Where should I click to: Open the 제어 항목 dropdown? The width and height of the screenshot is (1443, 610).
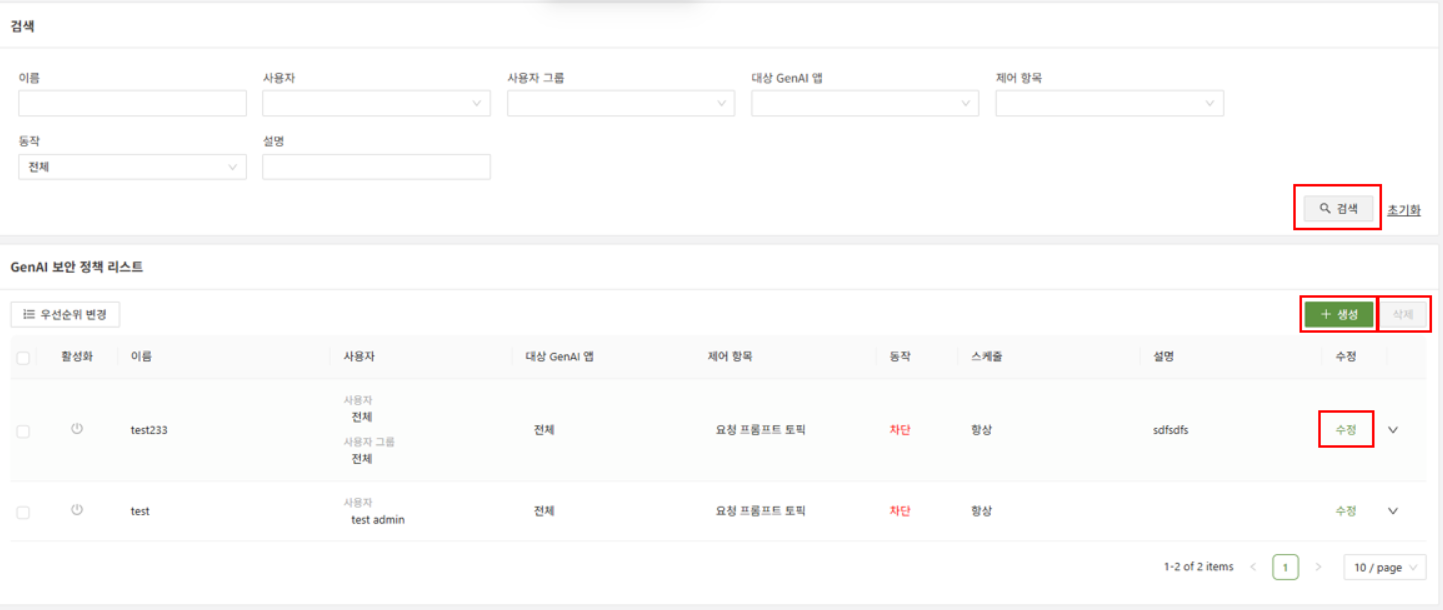tap(1108, 103)
